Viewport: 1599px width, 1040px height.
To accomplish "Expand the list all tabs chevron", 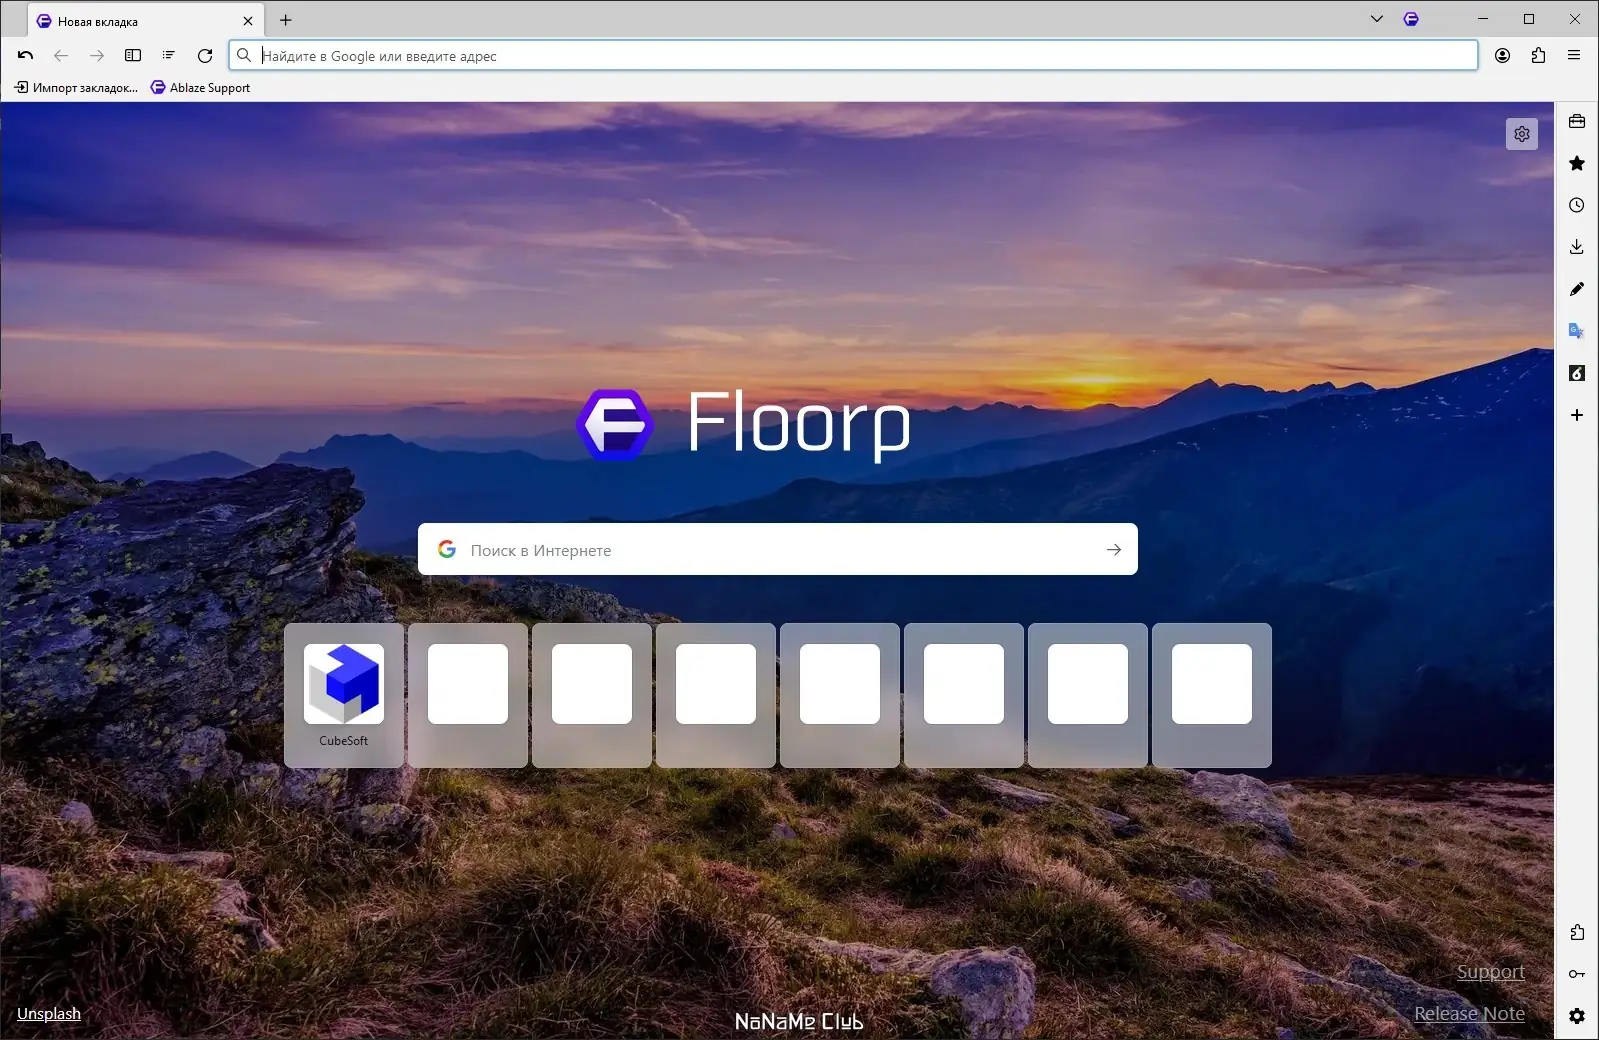I will point(1377,19).
